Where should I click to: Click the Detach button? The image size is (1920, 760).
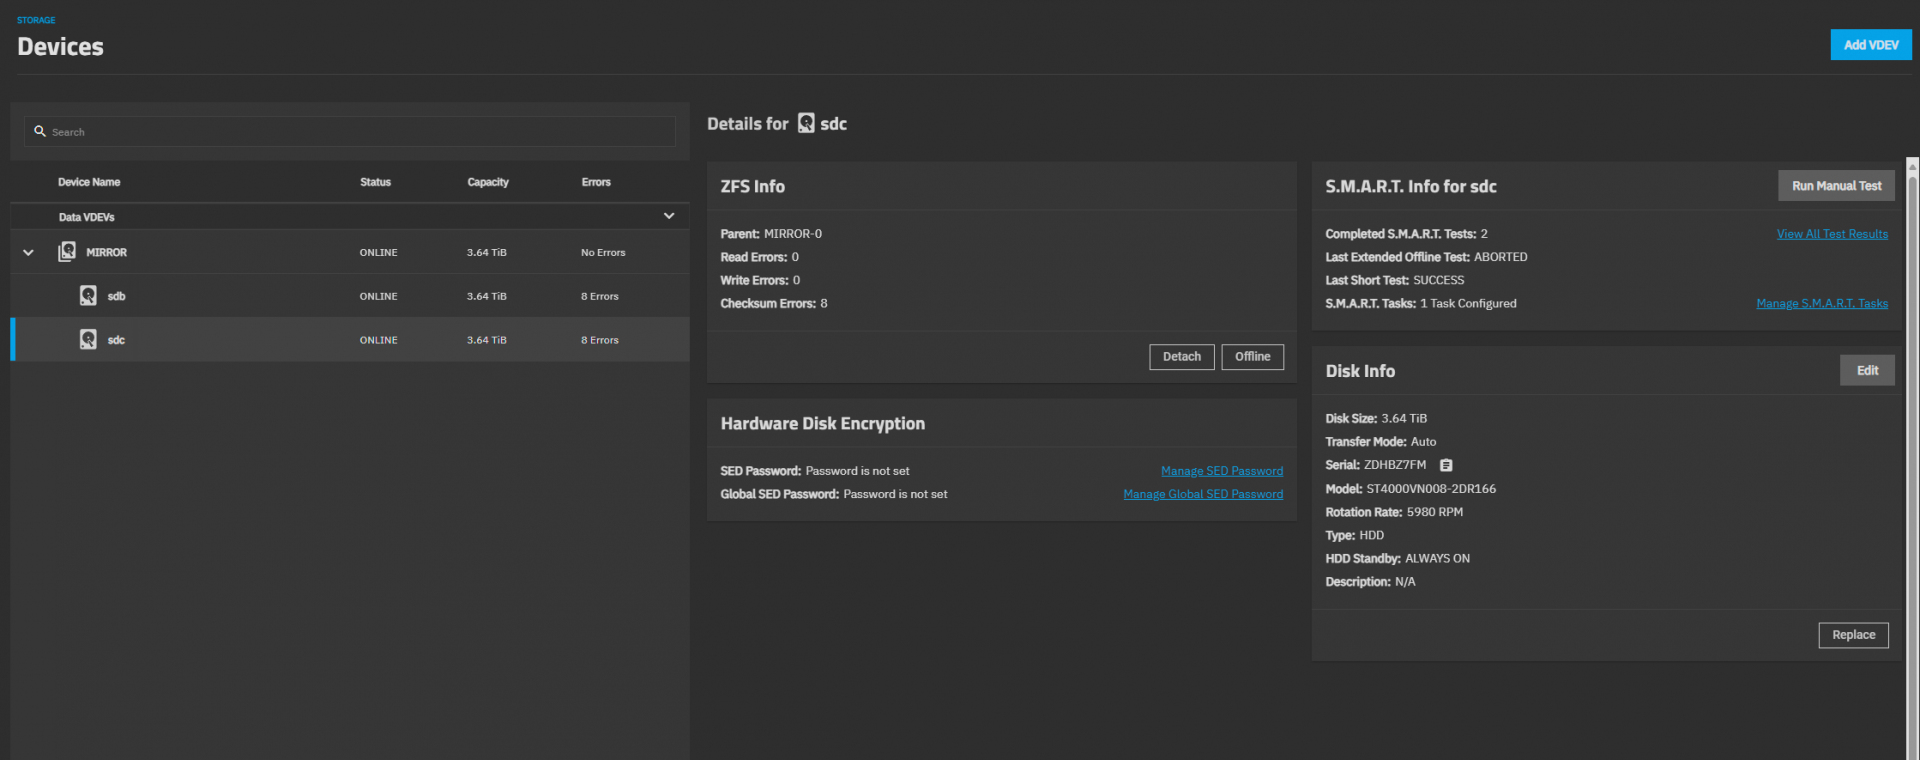(1182, 357)
